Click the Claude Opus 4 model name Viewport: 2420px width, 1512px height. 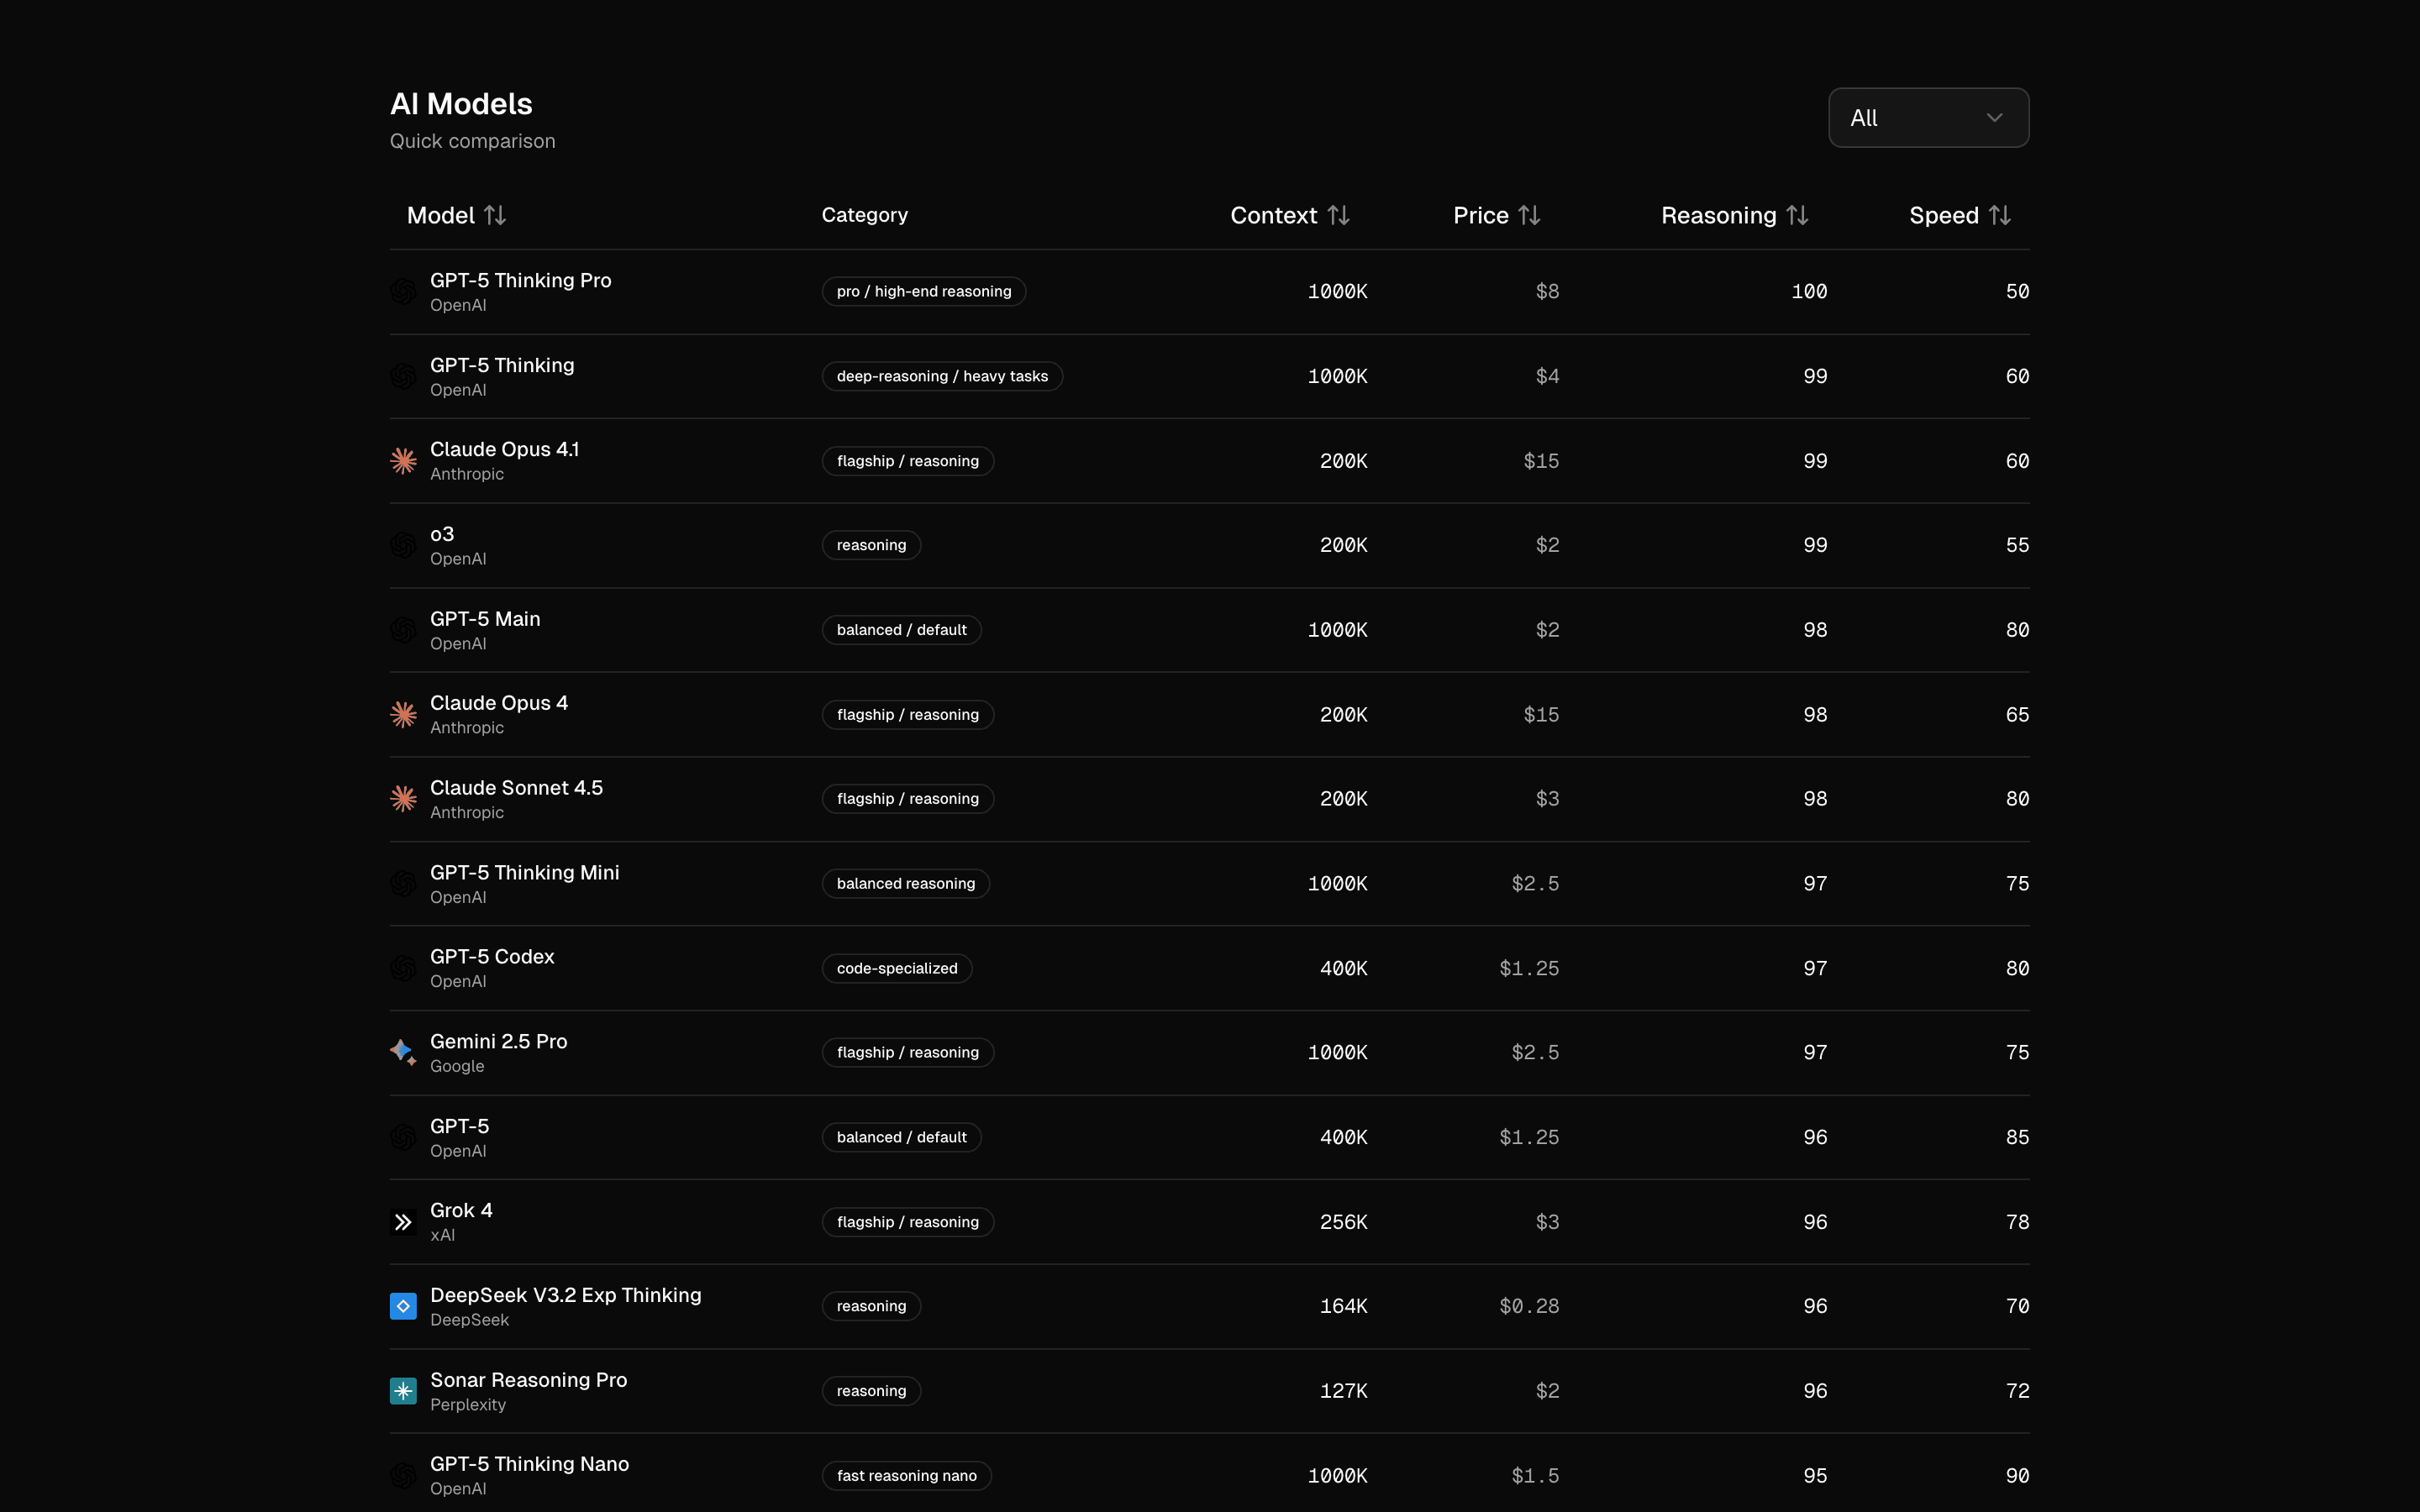coord(499,703)
